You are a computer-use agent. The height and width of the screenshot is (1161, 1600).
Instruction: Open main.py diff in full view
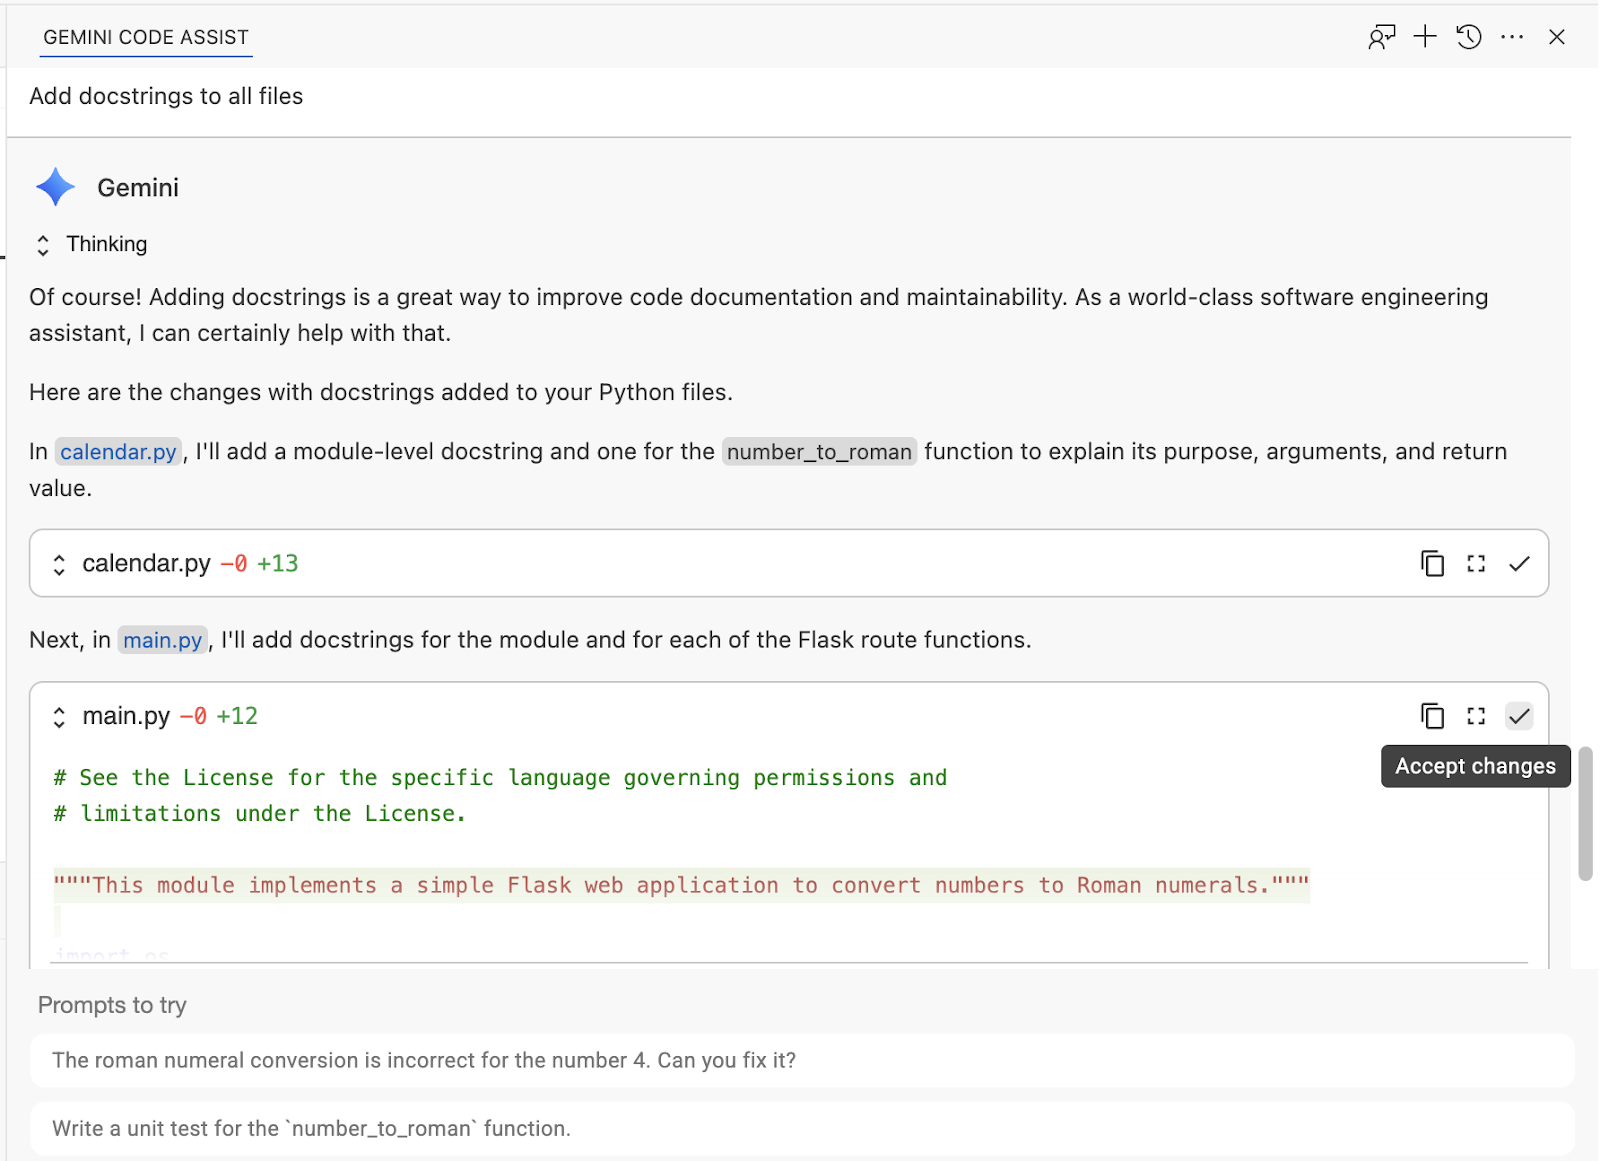[x=1476, y=716]
